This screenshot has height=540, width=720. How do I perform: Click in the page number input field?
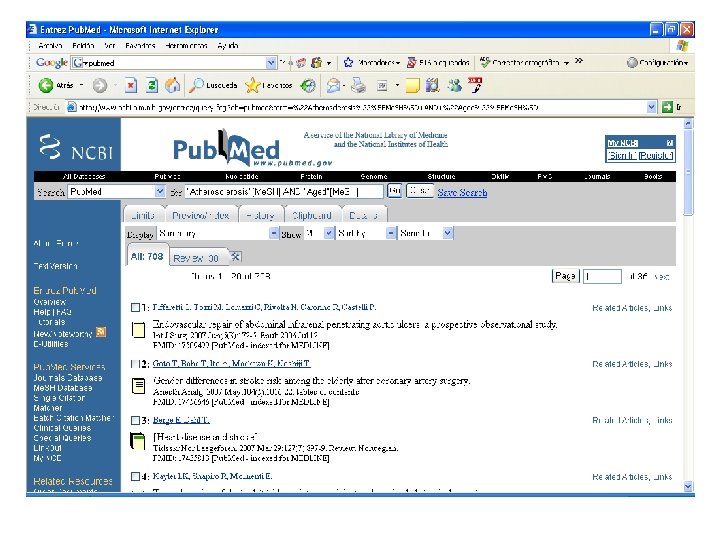tap(602, 276)
